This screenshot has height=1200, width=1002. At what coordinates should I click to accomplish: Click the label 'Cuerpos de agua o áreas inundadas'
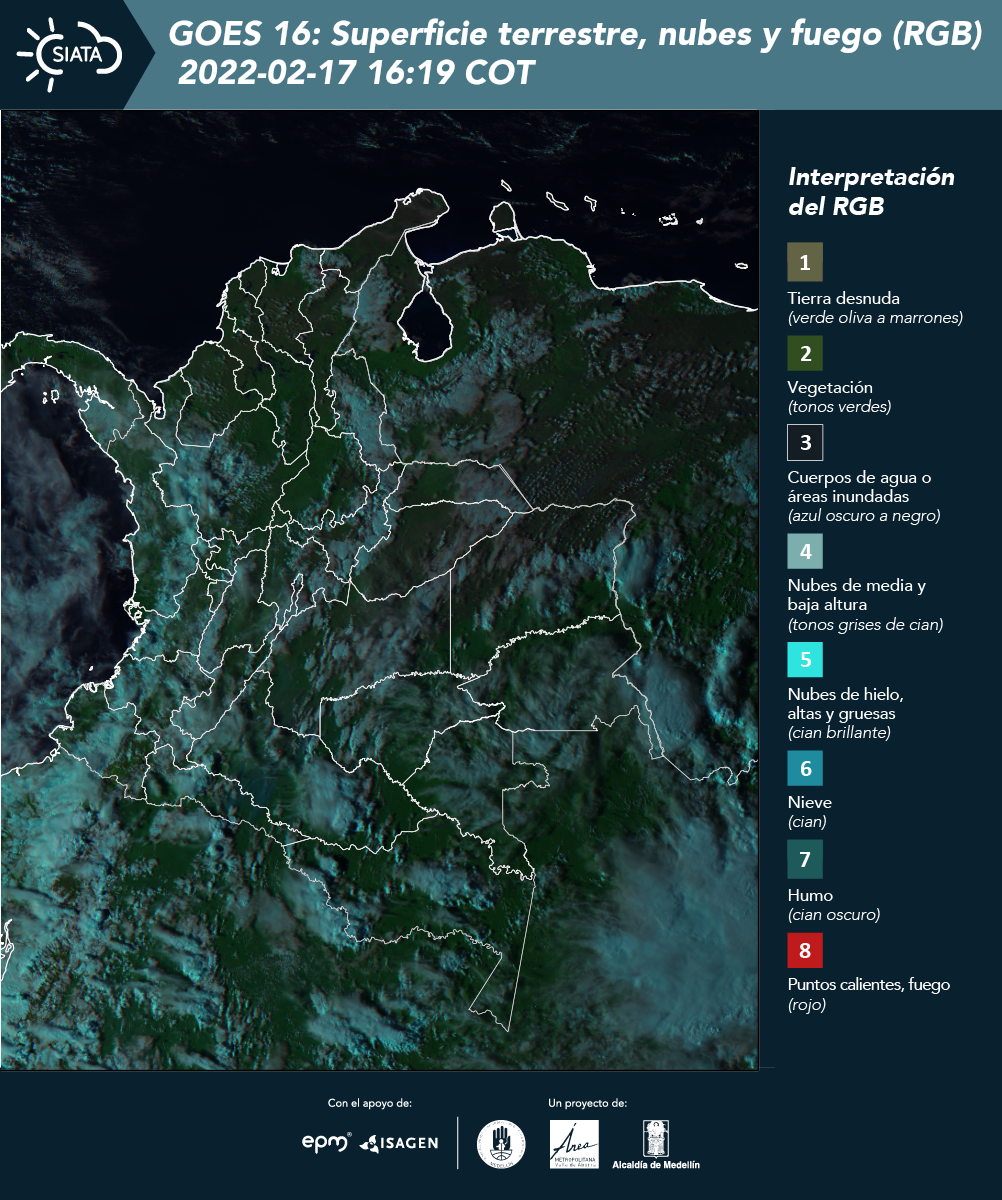point(859,486)
